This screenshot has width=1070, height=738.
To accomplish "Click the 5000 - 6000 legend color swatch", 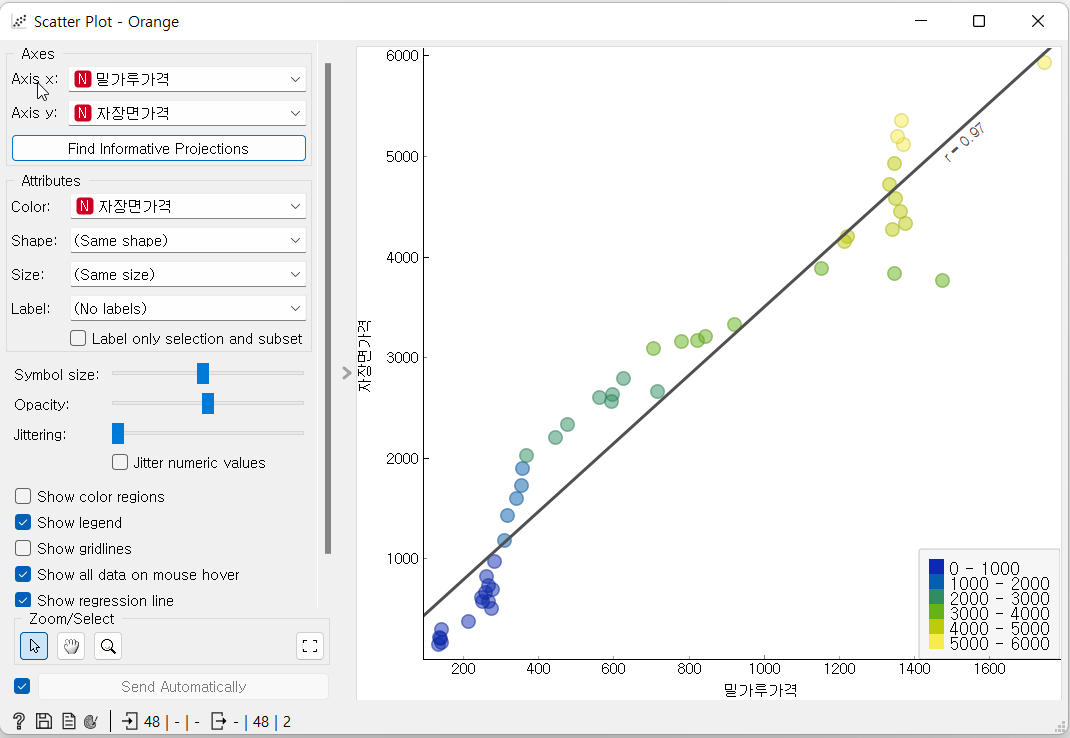I will [936, 642].
